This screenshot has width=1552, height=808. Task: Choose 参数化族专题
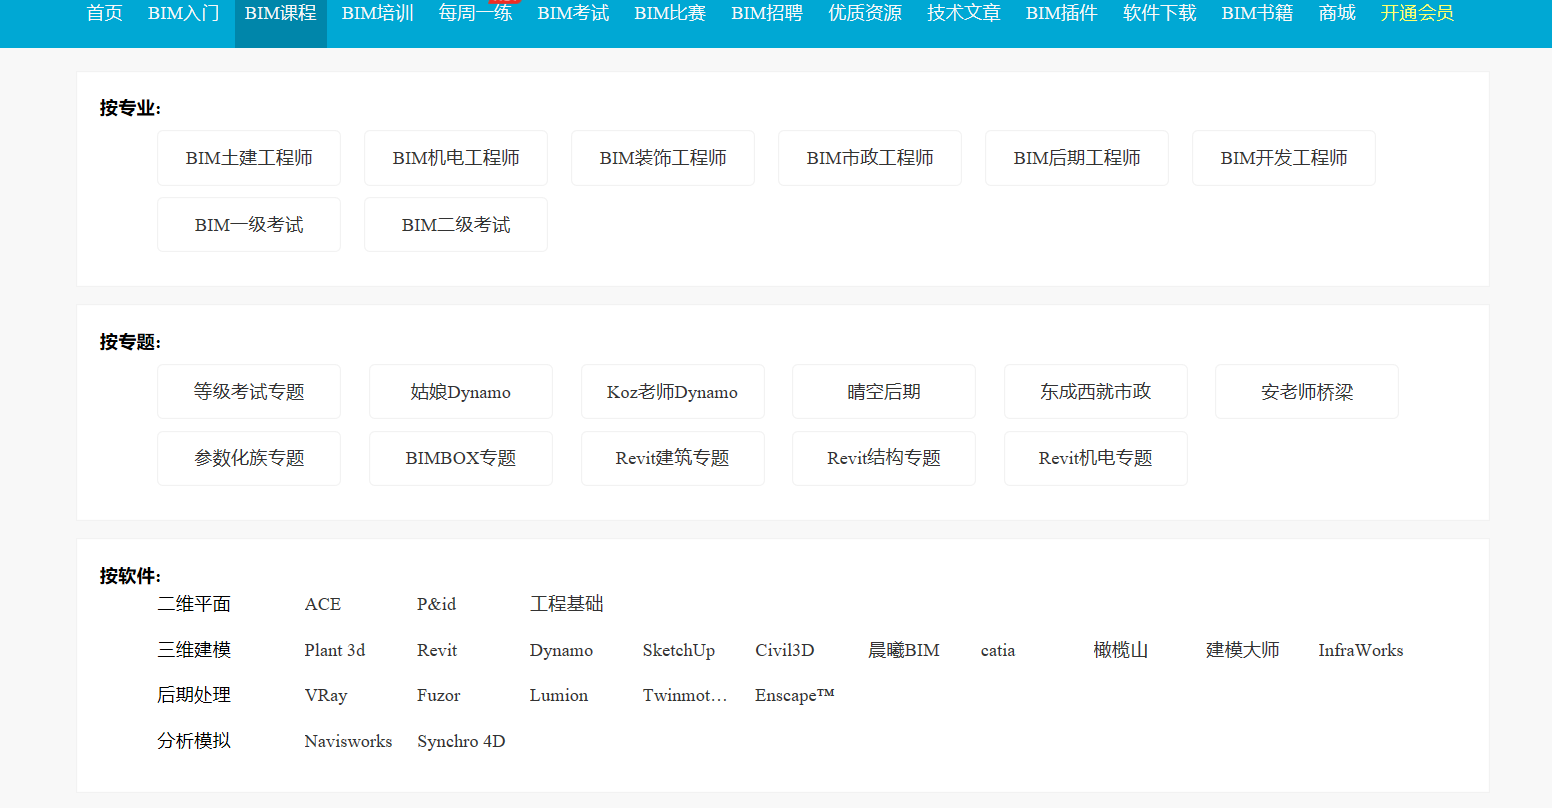pos(249,458)
